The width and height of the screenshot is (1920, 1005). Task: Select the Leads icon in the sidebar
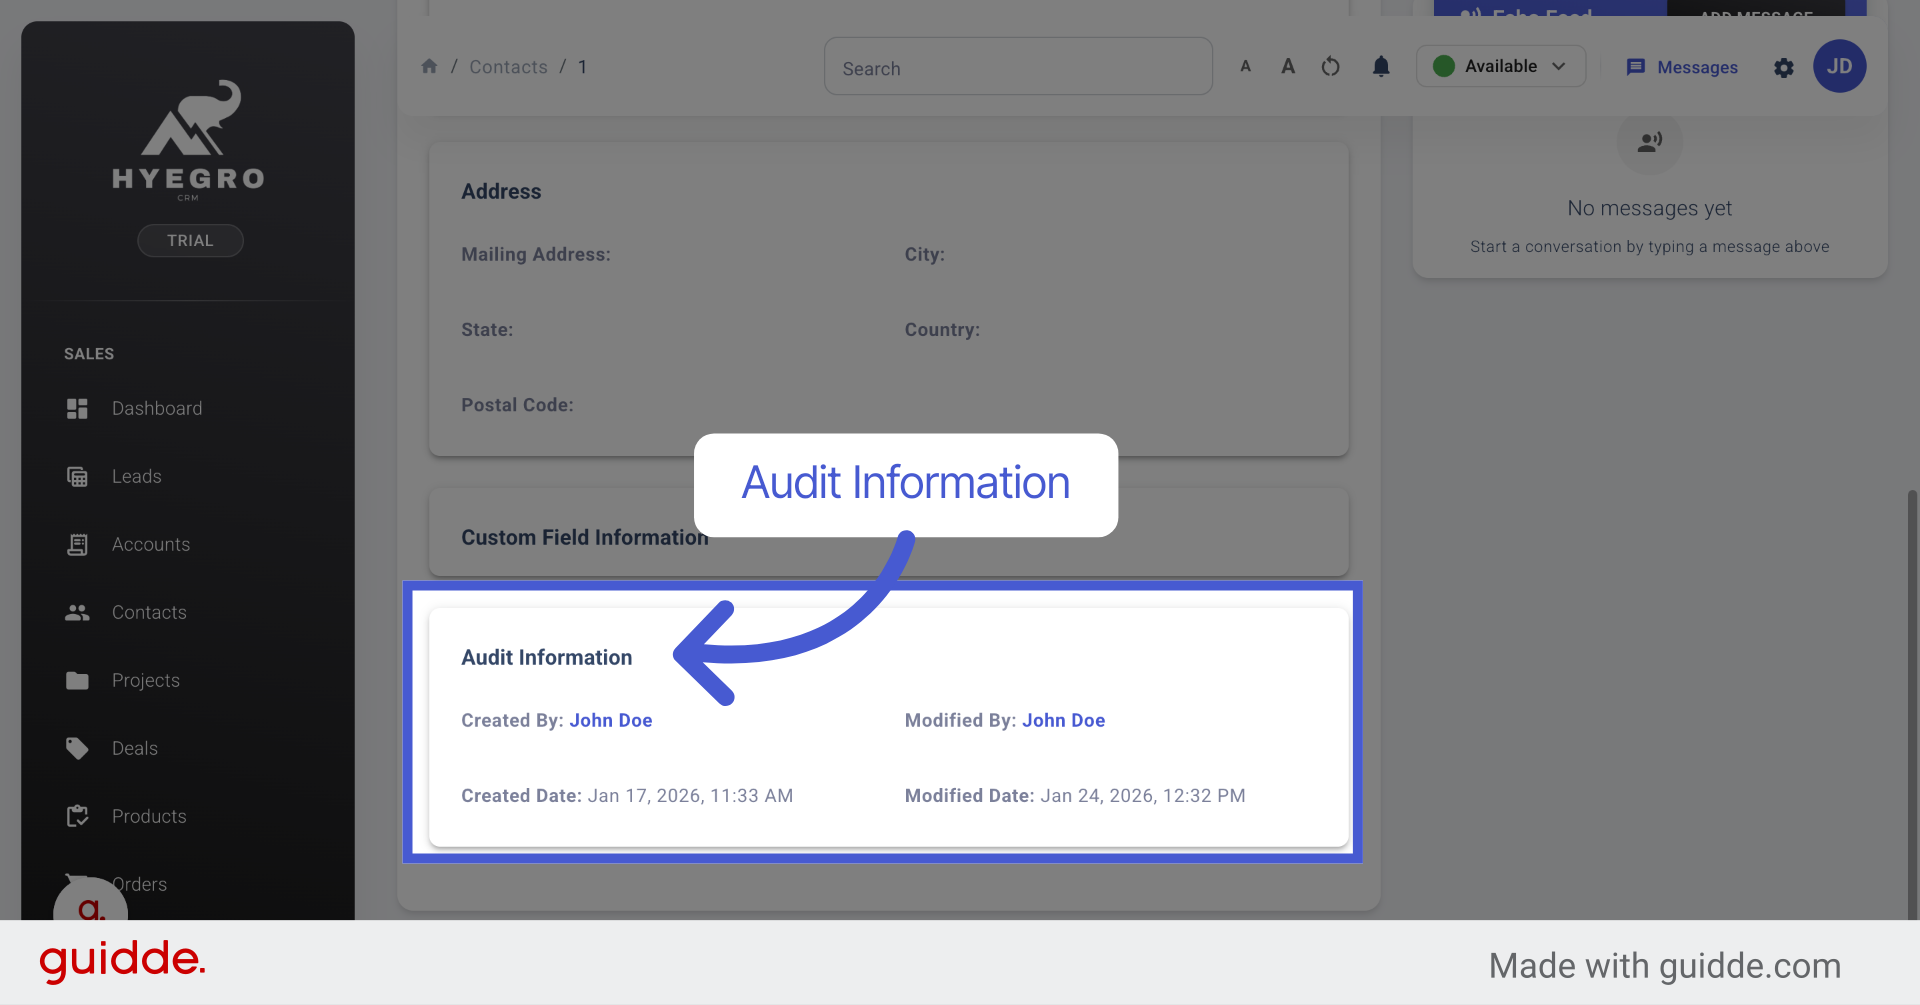78,476
